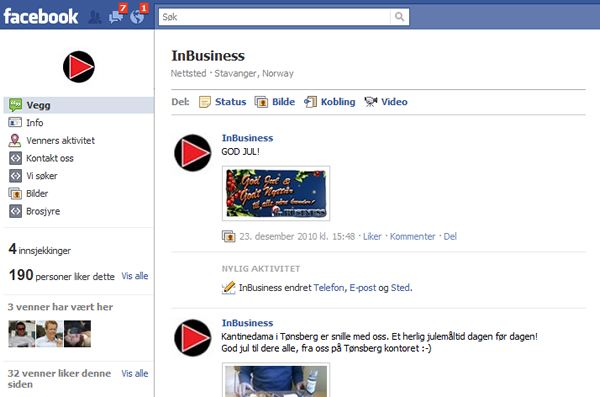Viewport: 600px width, 397px height.
Task: Open the friend requests icon in header
Action: (95, 17)
